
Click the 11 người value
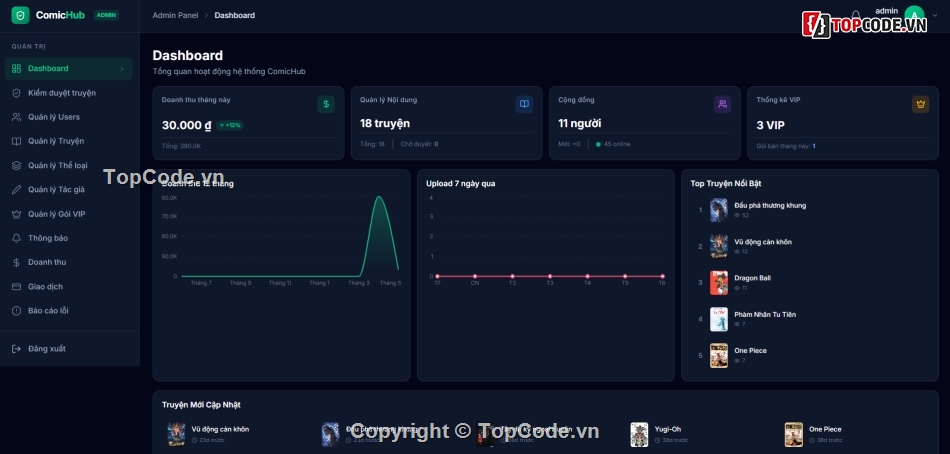pos(579,124)
